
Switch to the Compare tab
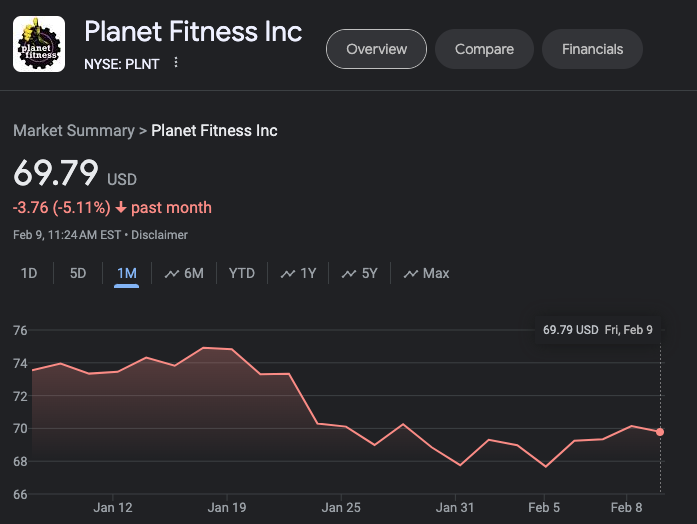pyautogui.click(x=484, y=49)
